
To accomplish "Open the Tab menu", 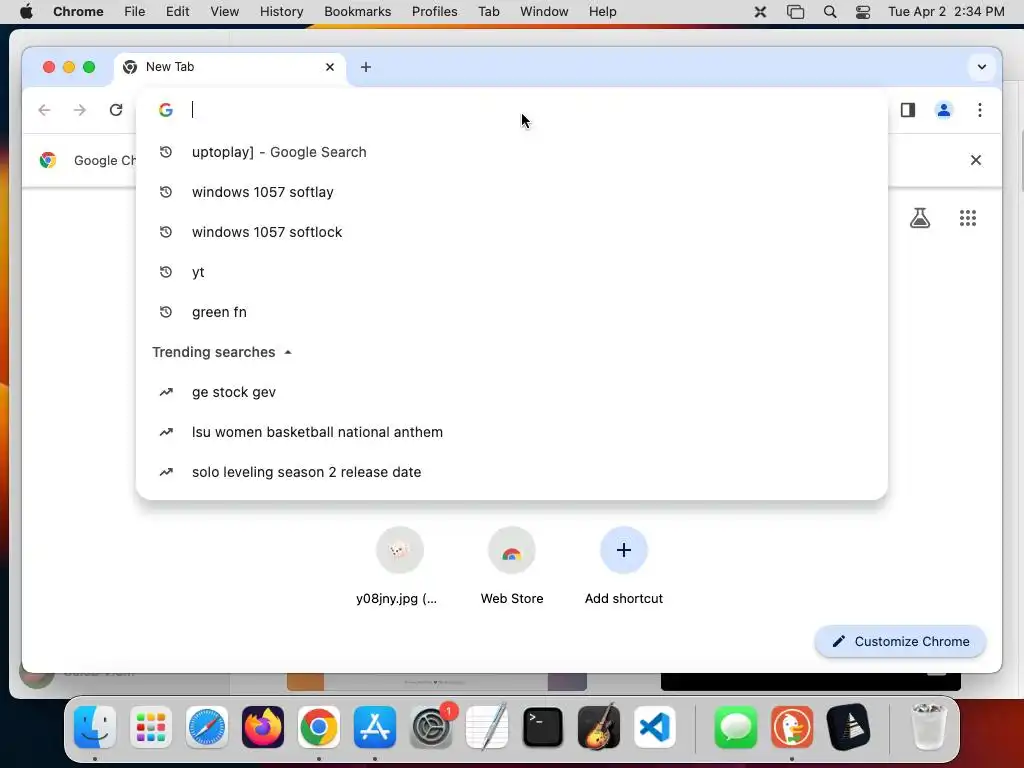I will point(488,12).
